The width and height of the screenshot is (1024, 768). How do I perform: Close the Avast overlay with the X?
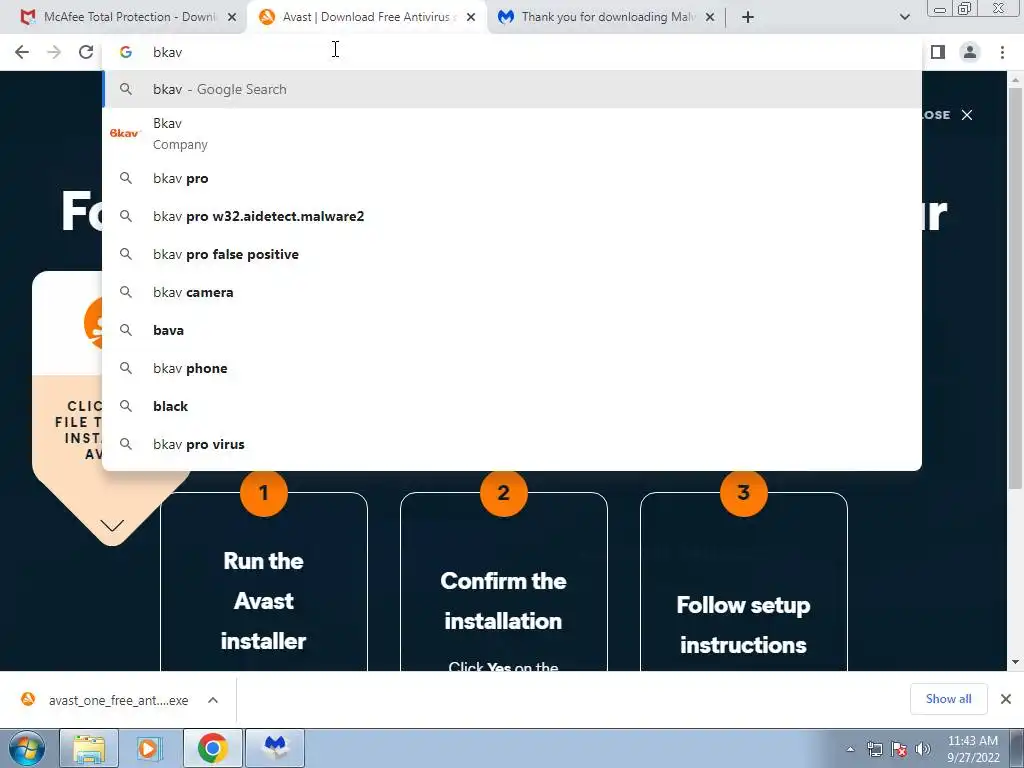pos(967,115)
